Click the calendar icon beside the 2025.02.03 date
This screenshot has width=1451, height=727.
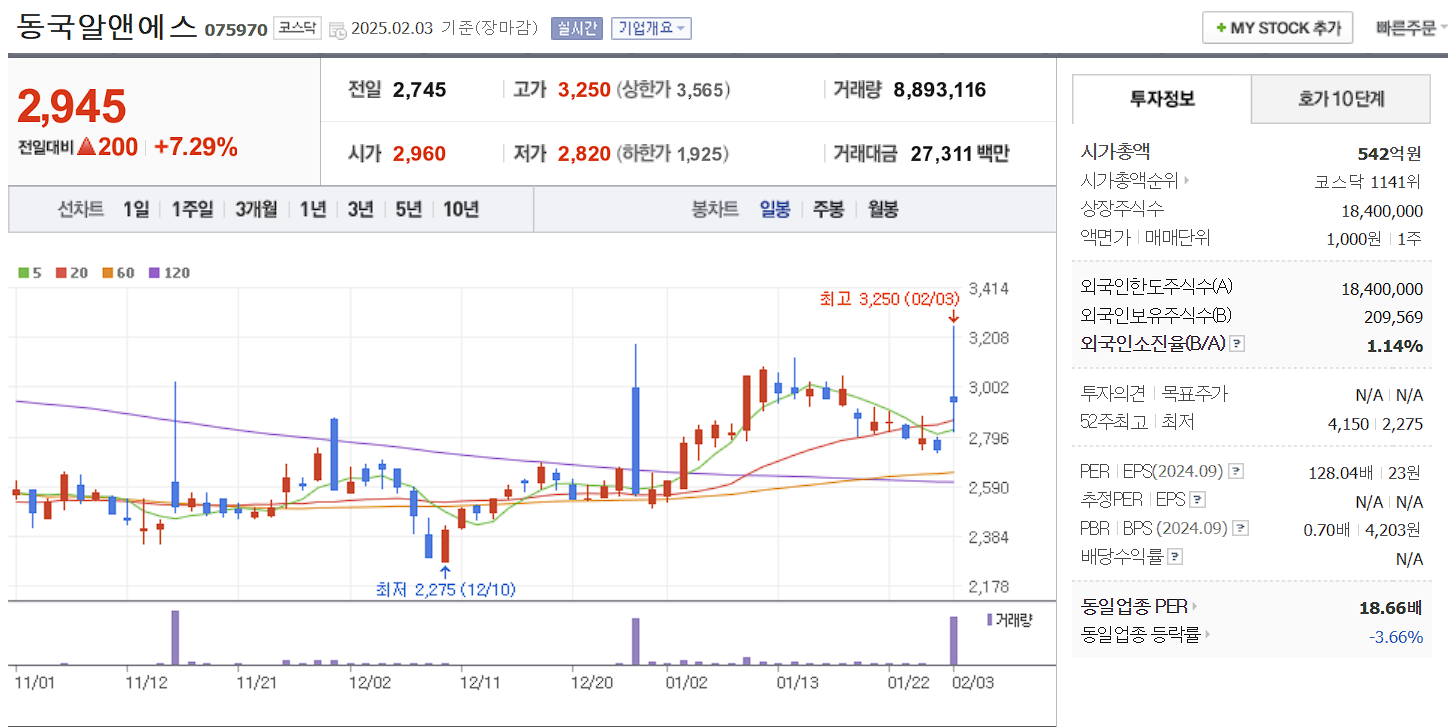coord(337,28)
